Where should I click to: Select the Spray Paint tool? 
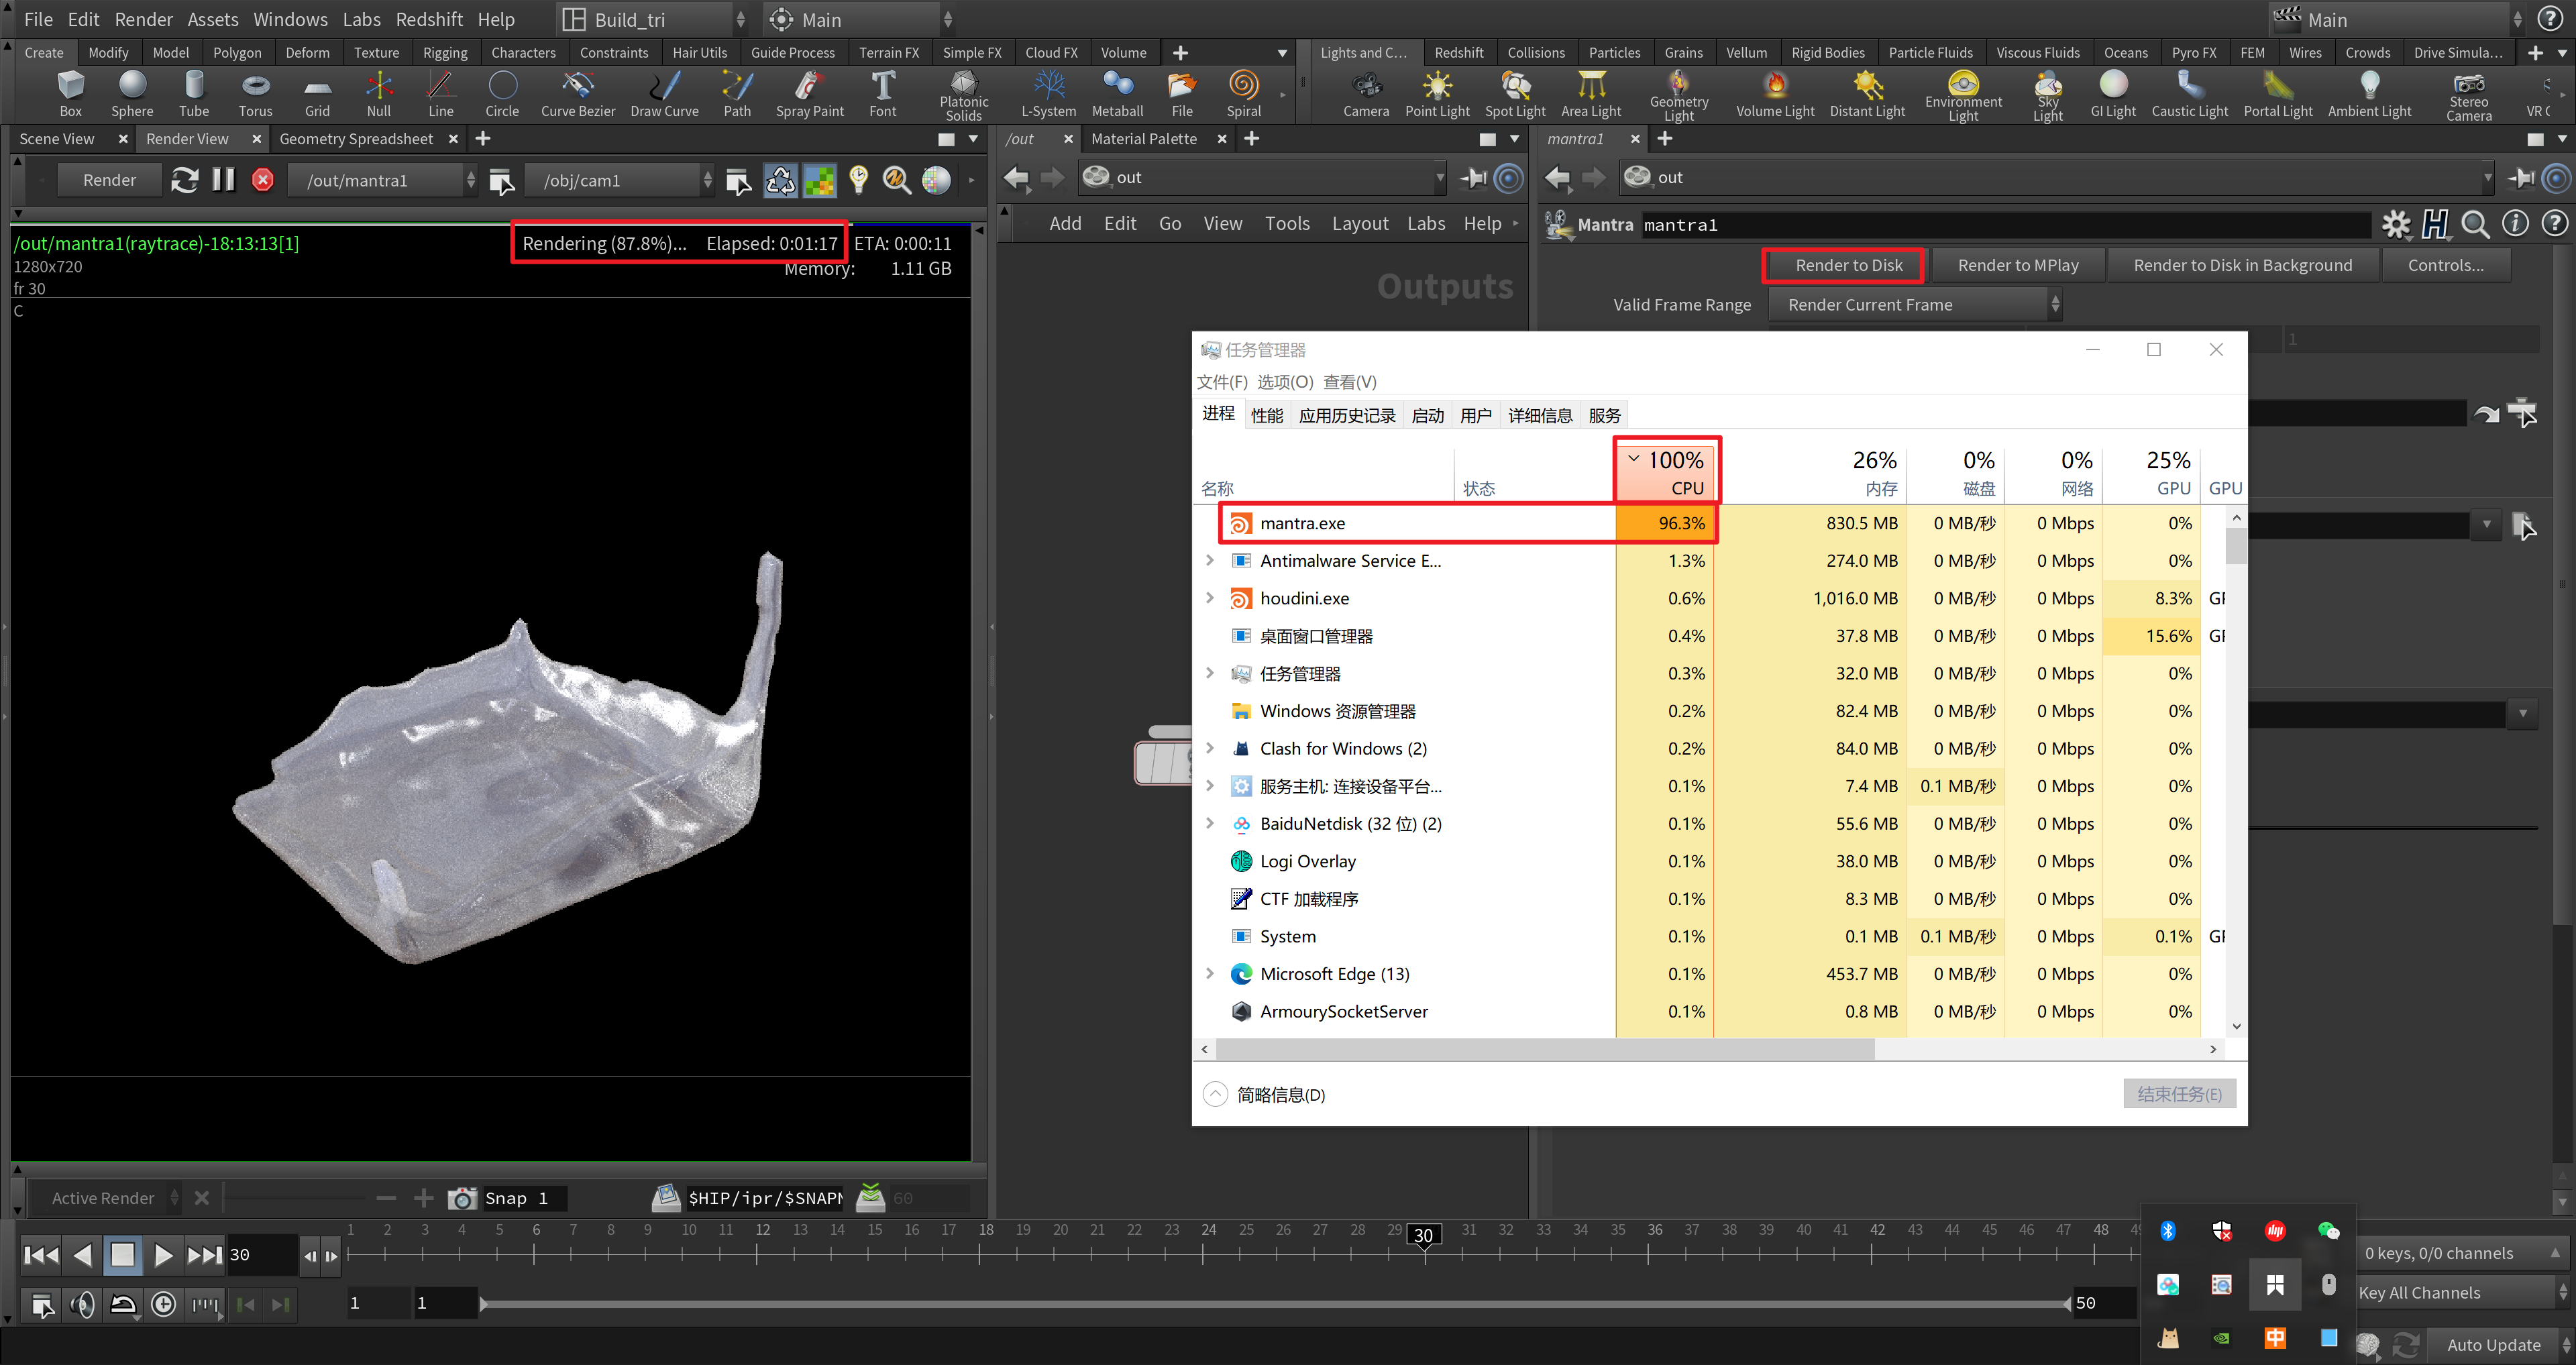(x=810, y=94)
